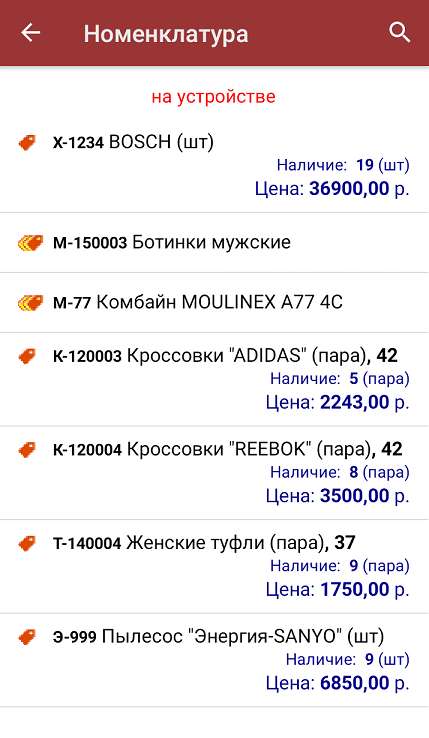
Task: Tap the orange tag icon beside X-1234 BOSCH
Action: click(27, 143)
